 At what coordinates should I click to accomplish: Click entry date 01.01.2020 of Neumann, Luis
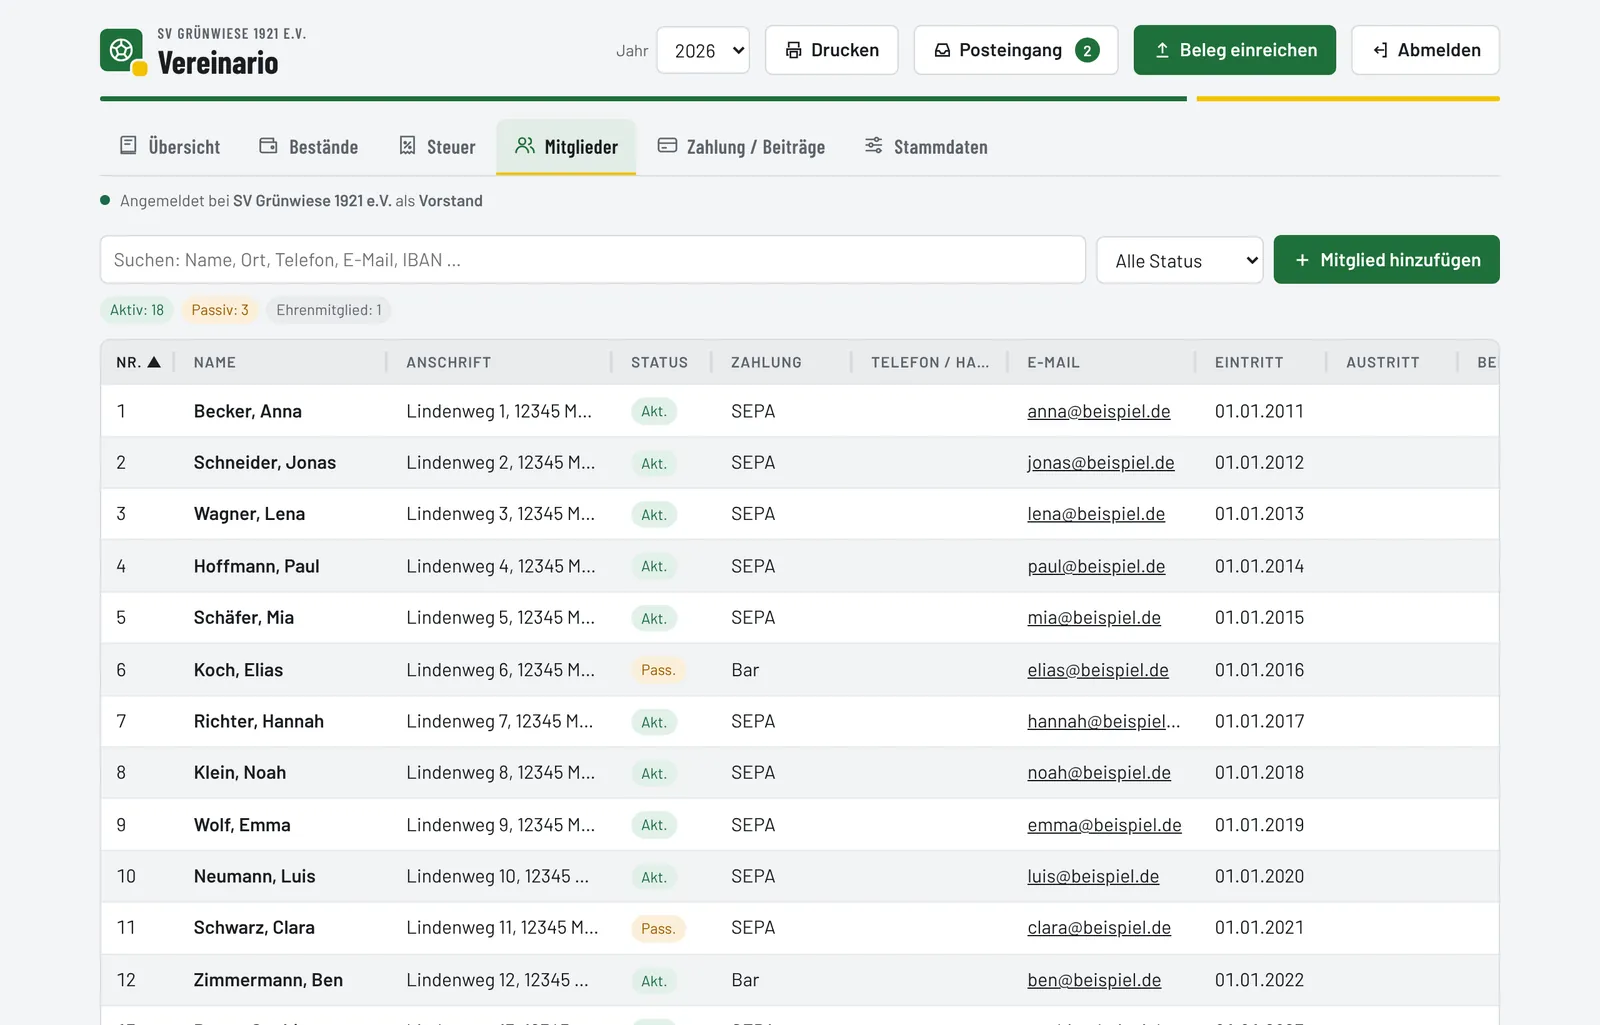point(1259,876)
